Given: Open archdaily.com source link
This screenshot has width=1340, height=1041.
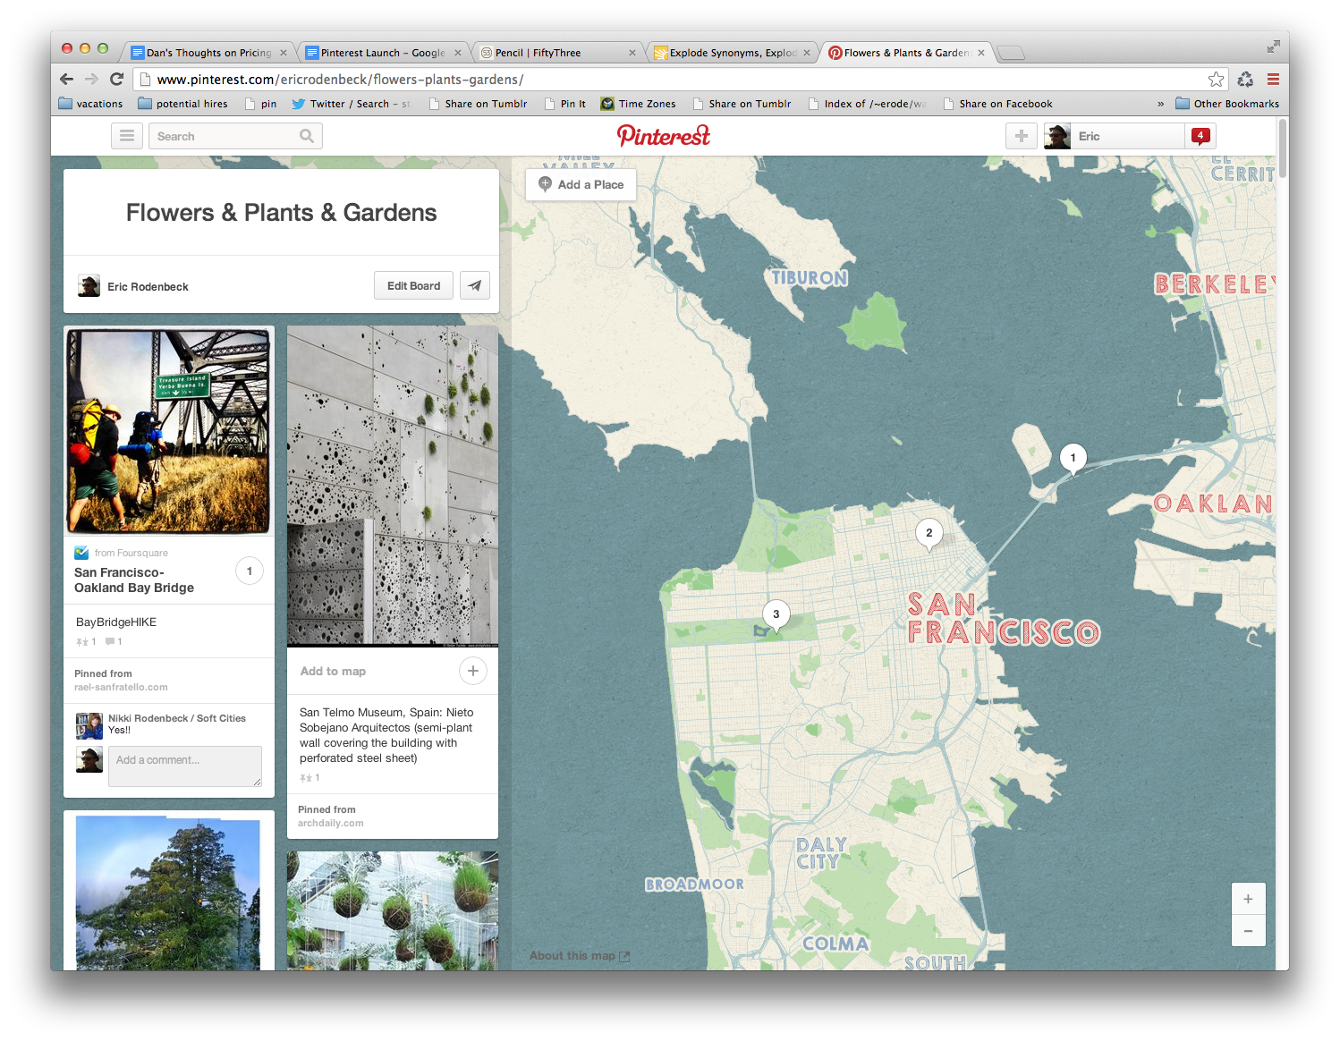Looking at the screenshot, I should click(x=331, y=823).
